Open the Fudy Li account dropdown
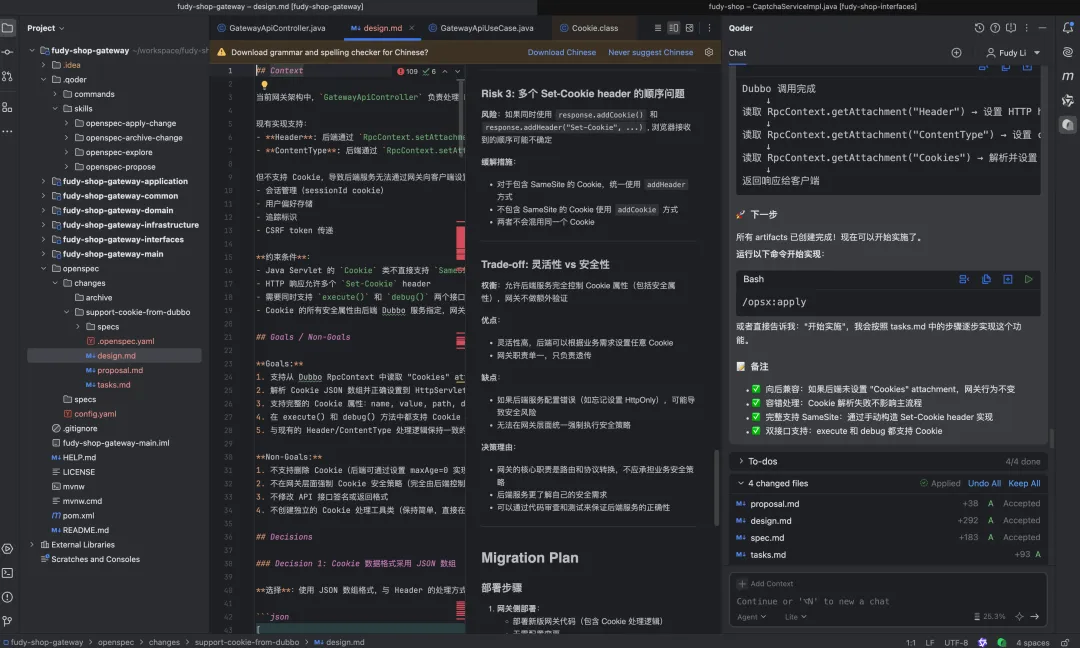 point(1013,53)
